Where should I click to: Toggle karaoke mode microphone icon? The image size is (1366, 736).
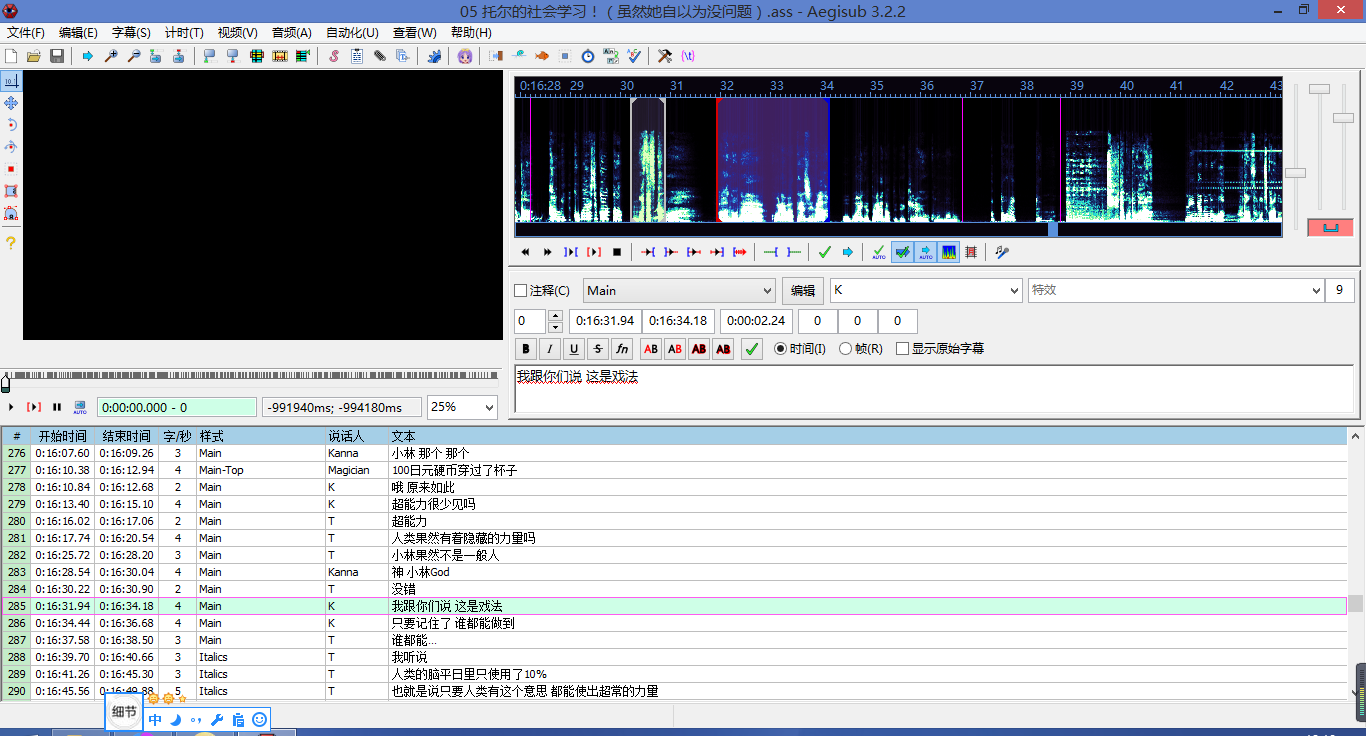[x=1002, y=252]
